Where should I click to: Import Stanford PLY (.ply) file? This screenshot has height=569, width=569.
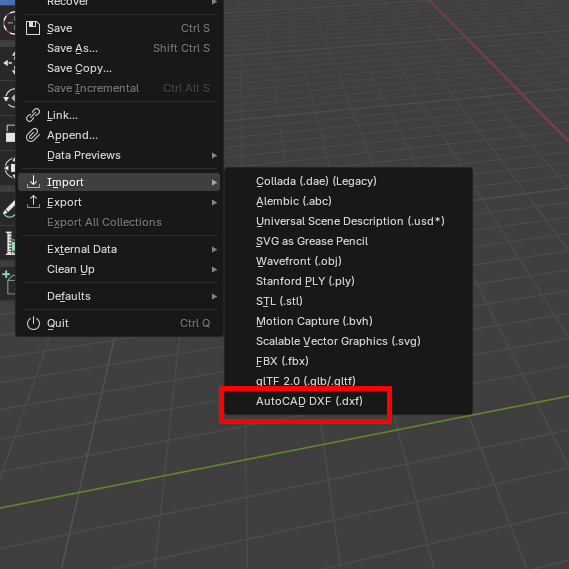(348, 281)
